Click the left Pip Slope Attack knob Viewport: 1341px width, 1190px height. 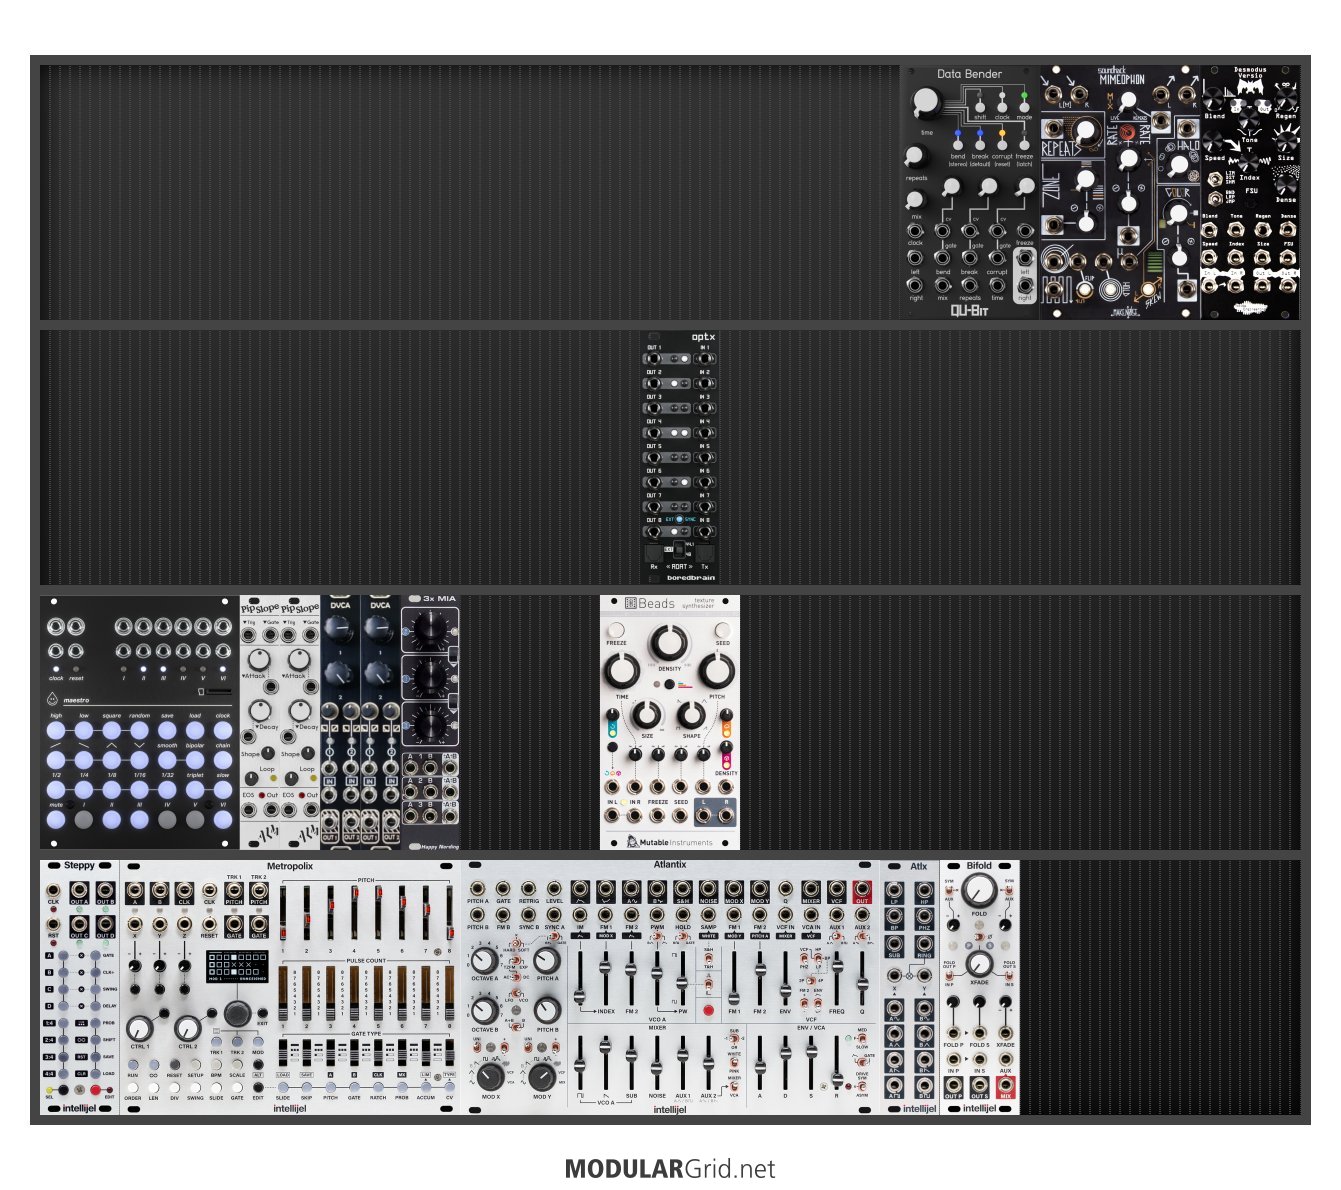click(x=259, y=659)
